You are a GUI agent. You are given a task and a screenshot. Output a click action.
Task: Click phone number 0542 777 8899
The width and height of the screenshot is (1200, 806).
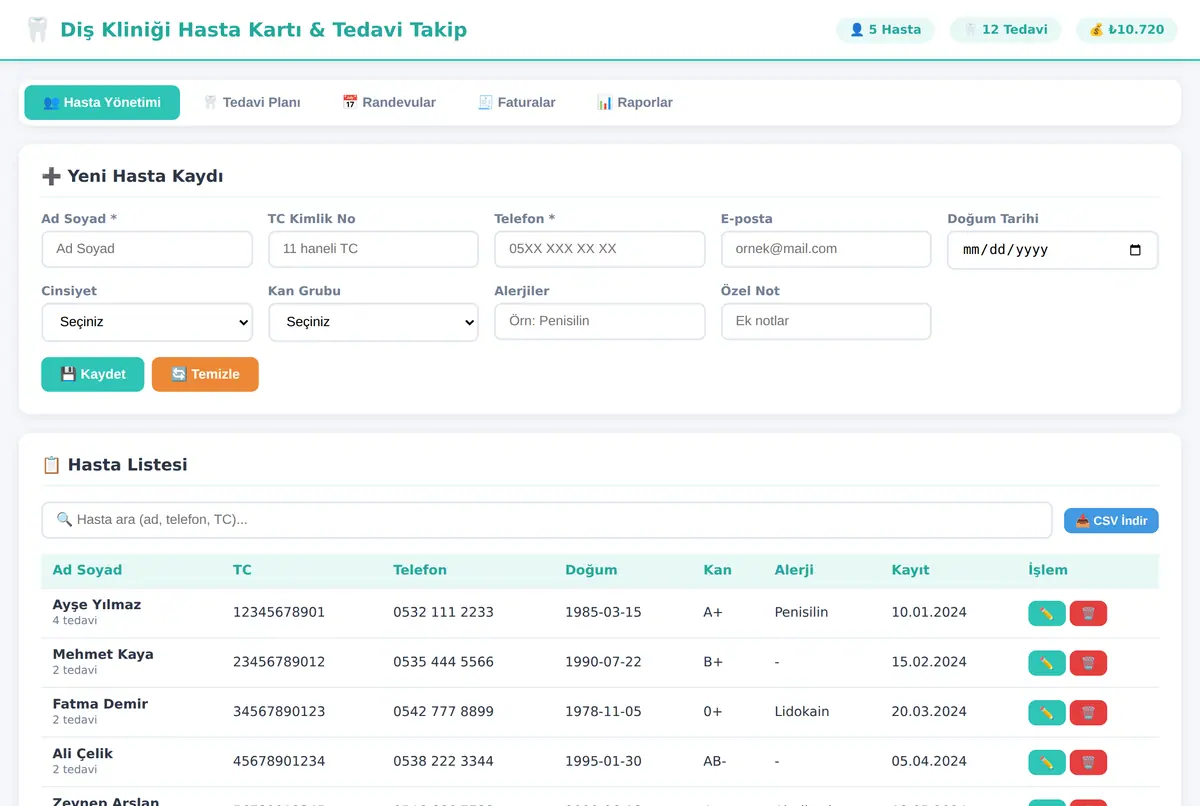pyautogui.click(x=443, y=712)
